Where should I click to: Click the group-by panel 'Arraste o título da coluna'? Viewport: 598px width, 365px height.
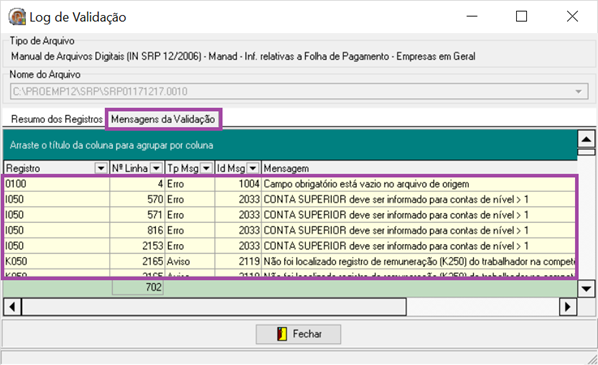[x=290, y=145]
